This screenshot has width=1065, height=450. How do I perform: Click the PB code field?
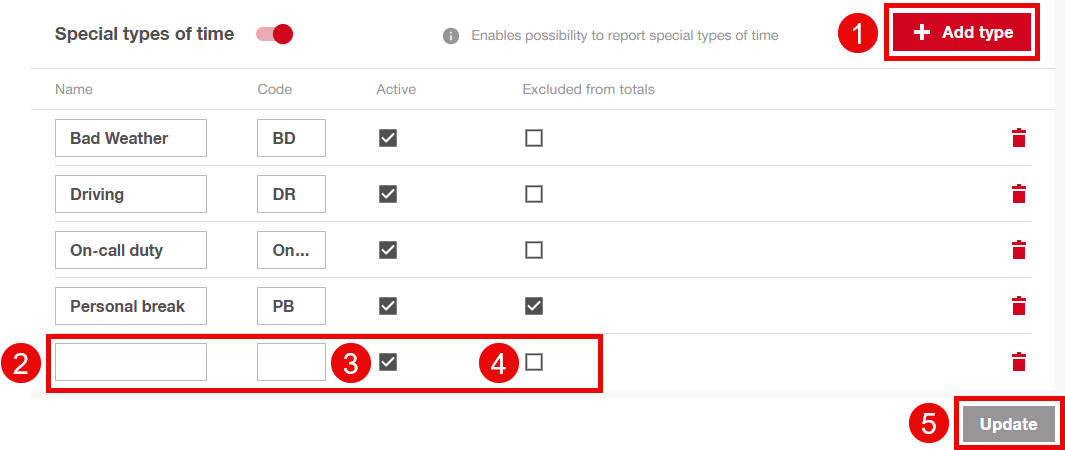click(x=291, y=306)
